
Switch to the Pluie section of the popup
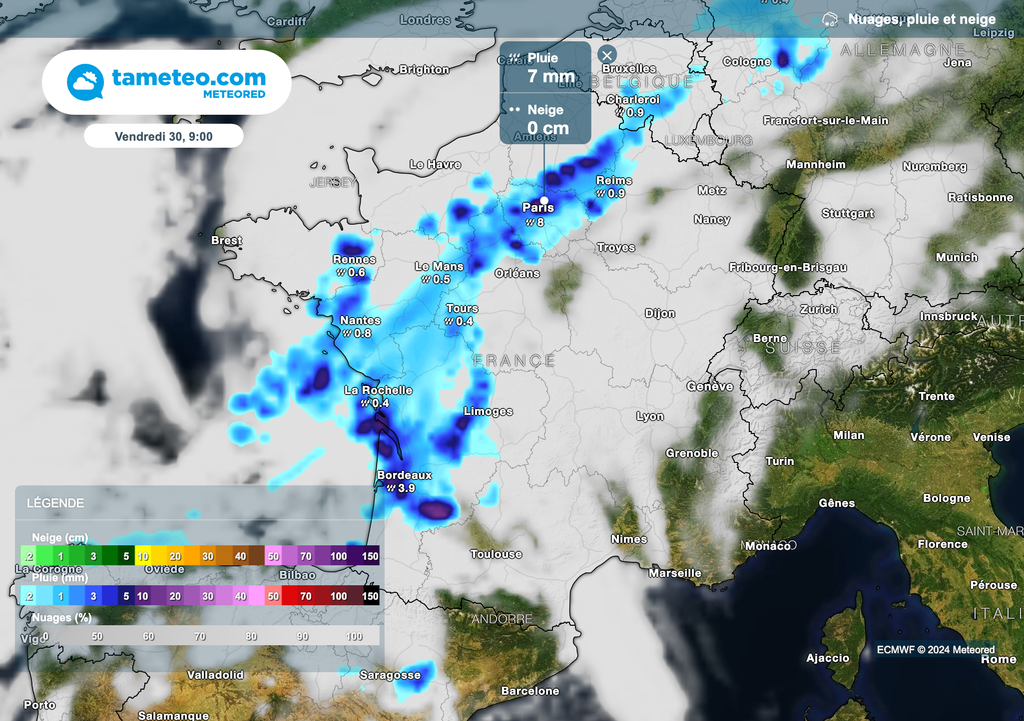pos(545,65)
